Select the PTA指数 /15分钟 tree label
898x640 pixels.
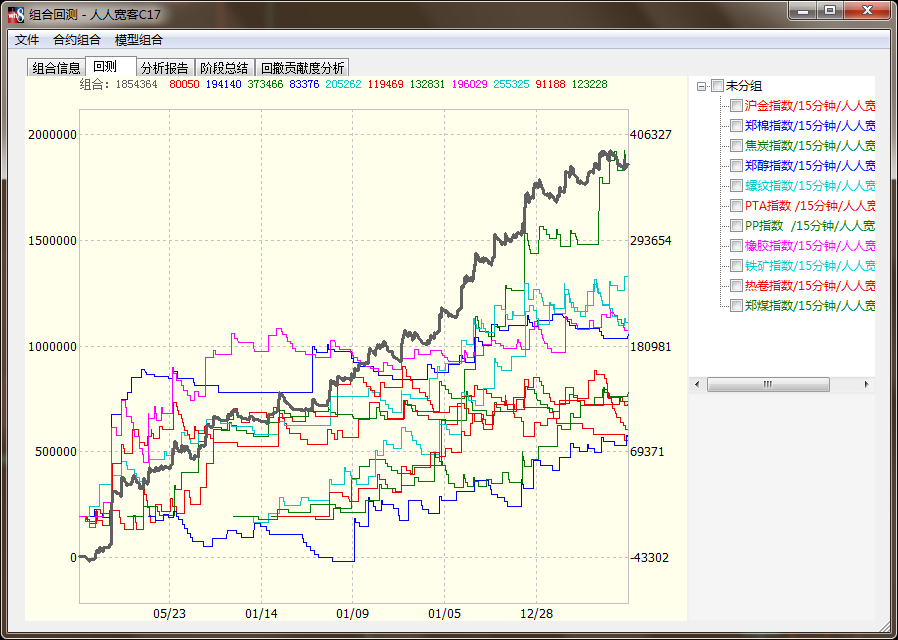click(810, 206)
